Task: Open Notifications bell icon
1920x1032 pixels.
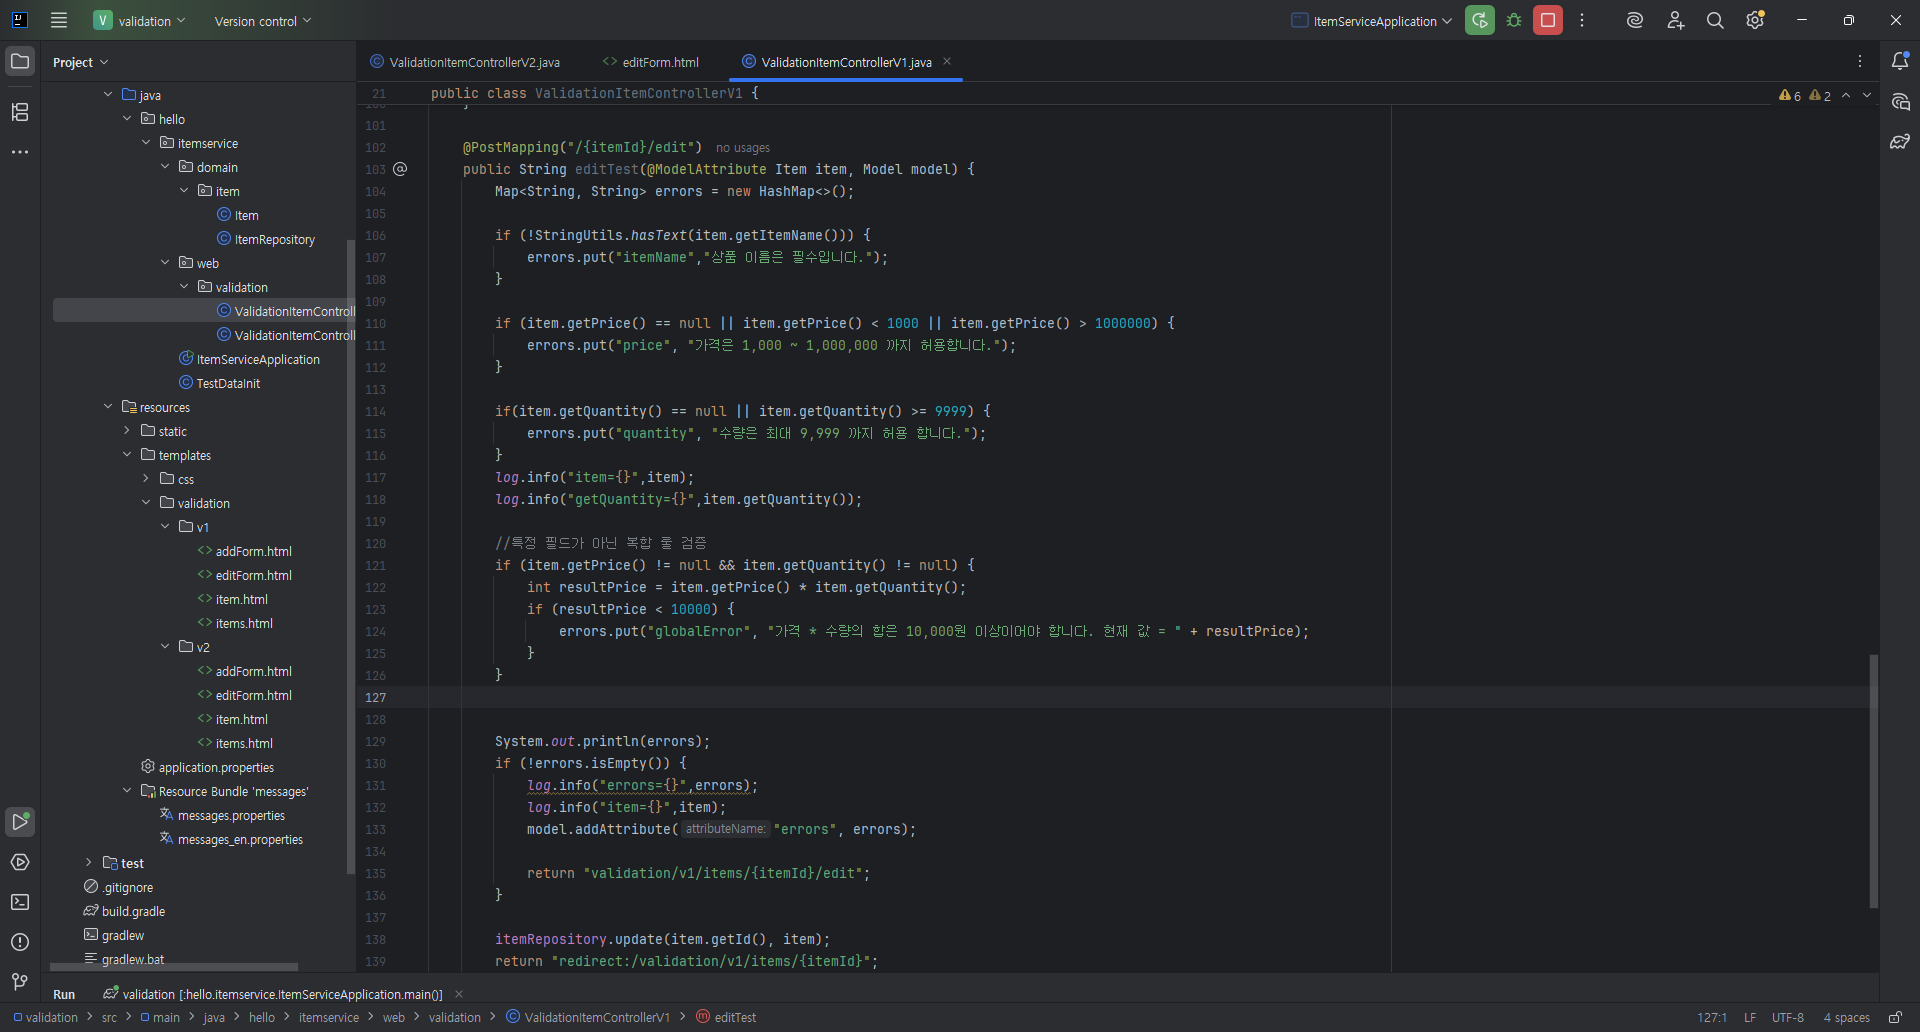Action: click(1900, 61)
